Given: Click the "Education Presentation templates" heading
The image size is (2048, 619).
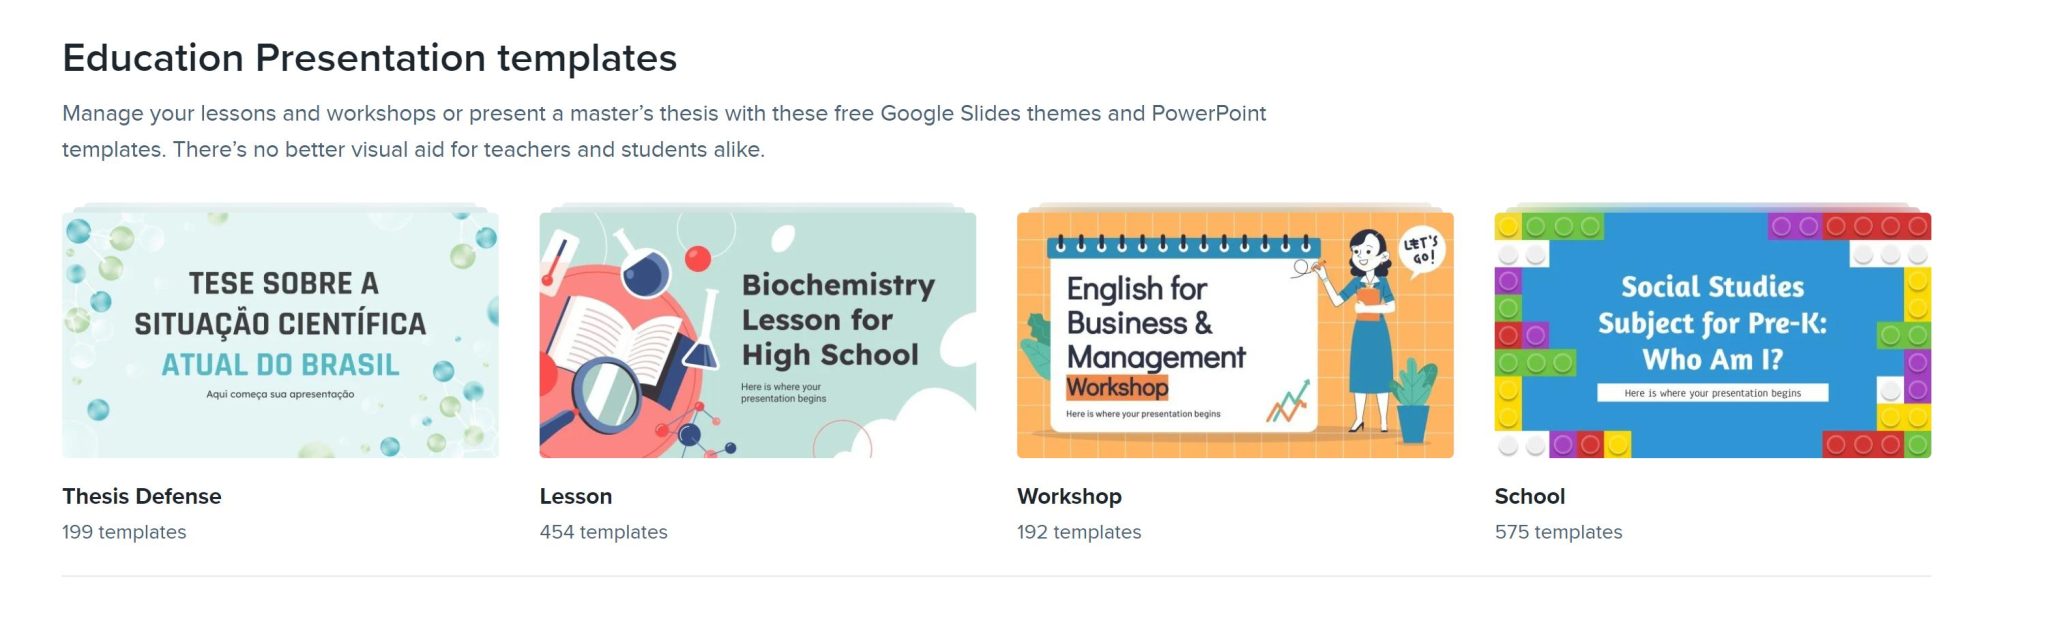Looking at the screenshot, I should coord(369,58).
